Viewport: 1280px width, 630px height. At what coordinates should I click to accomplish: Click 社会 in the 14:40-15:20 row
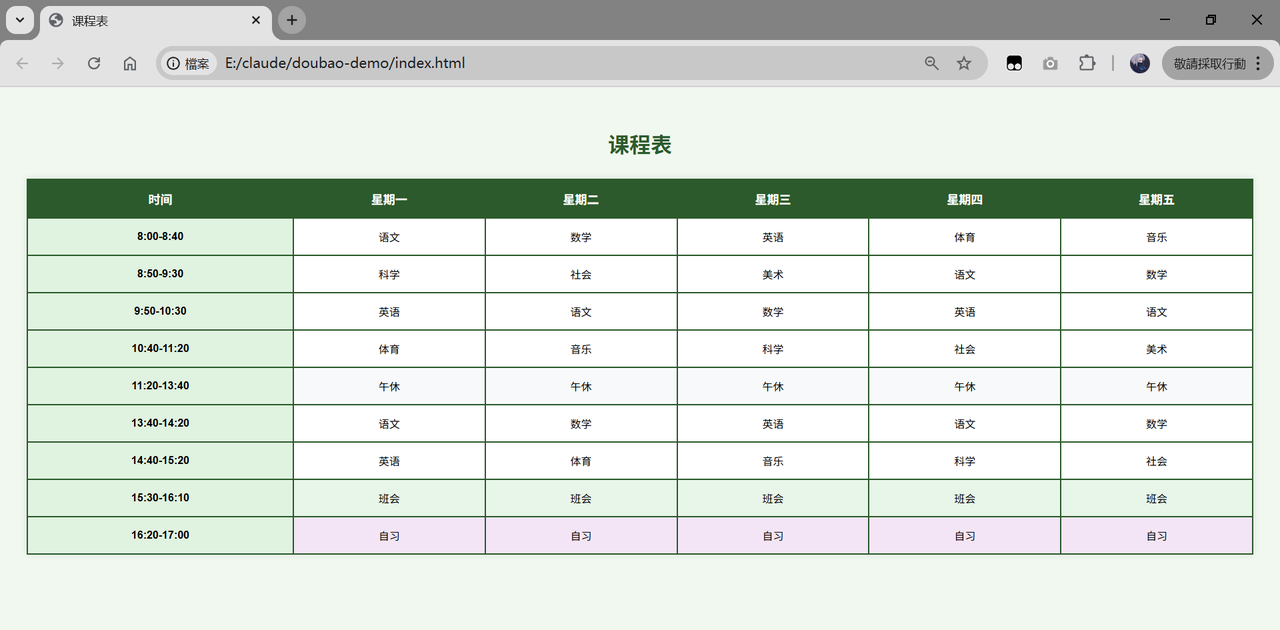1157,462
